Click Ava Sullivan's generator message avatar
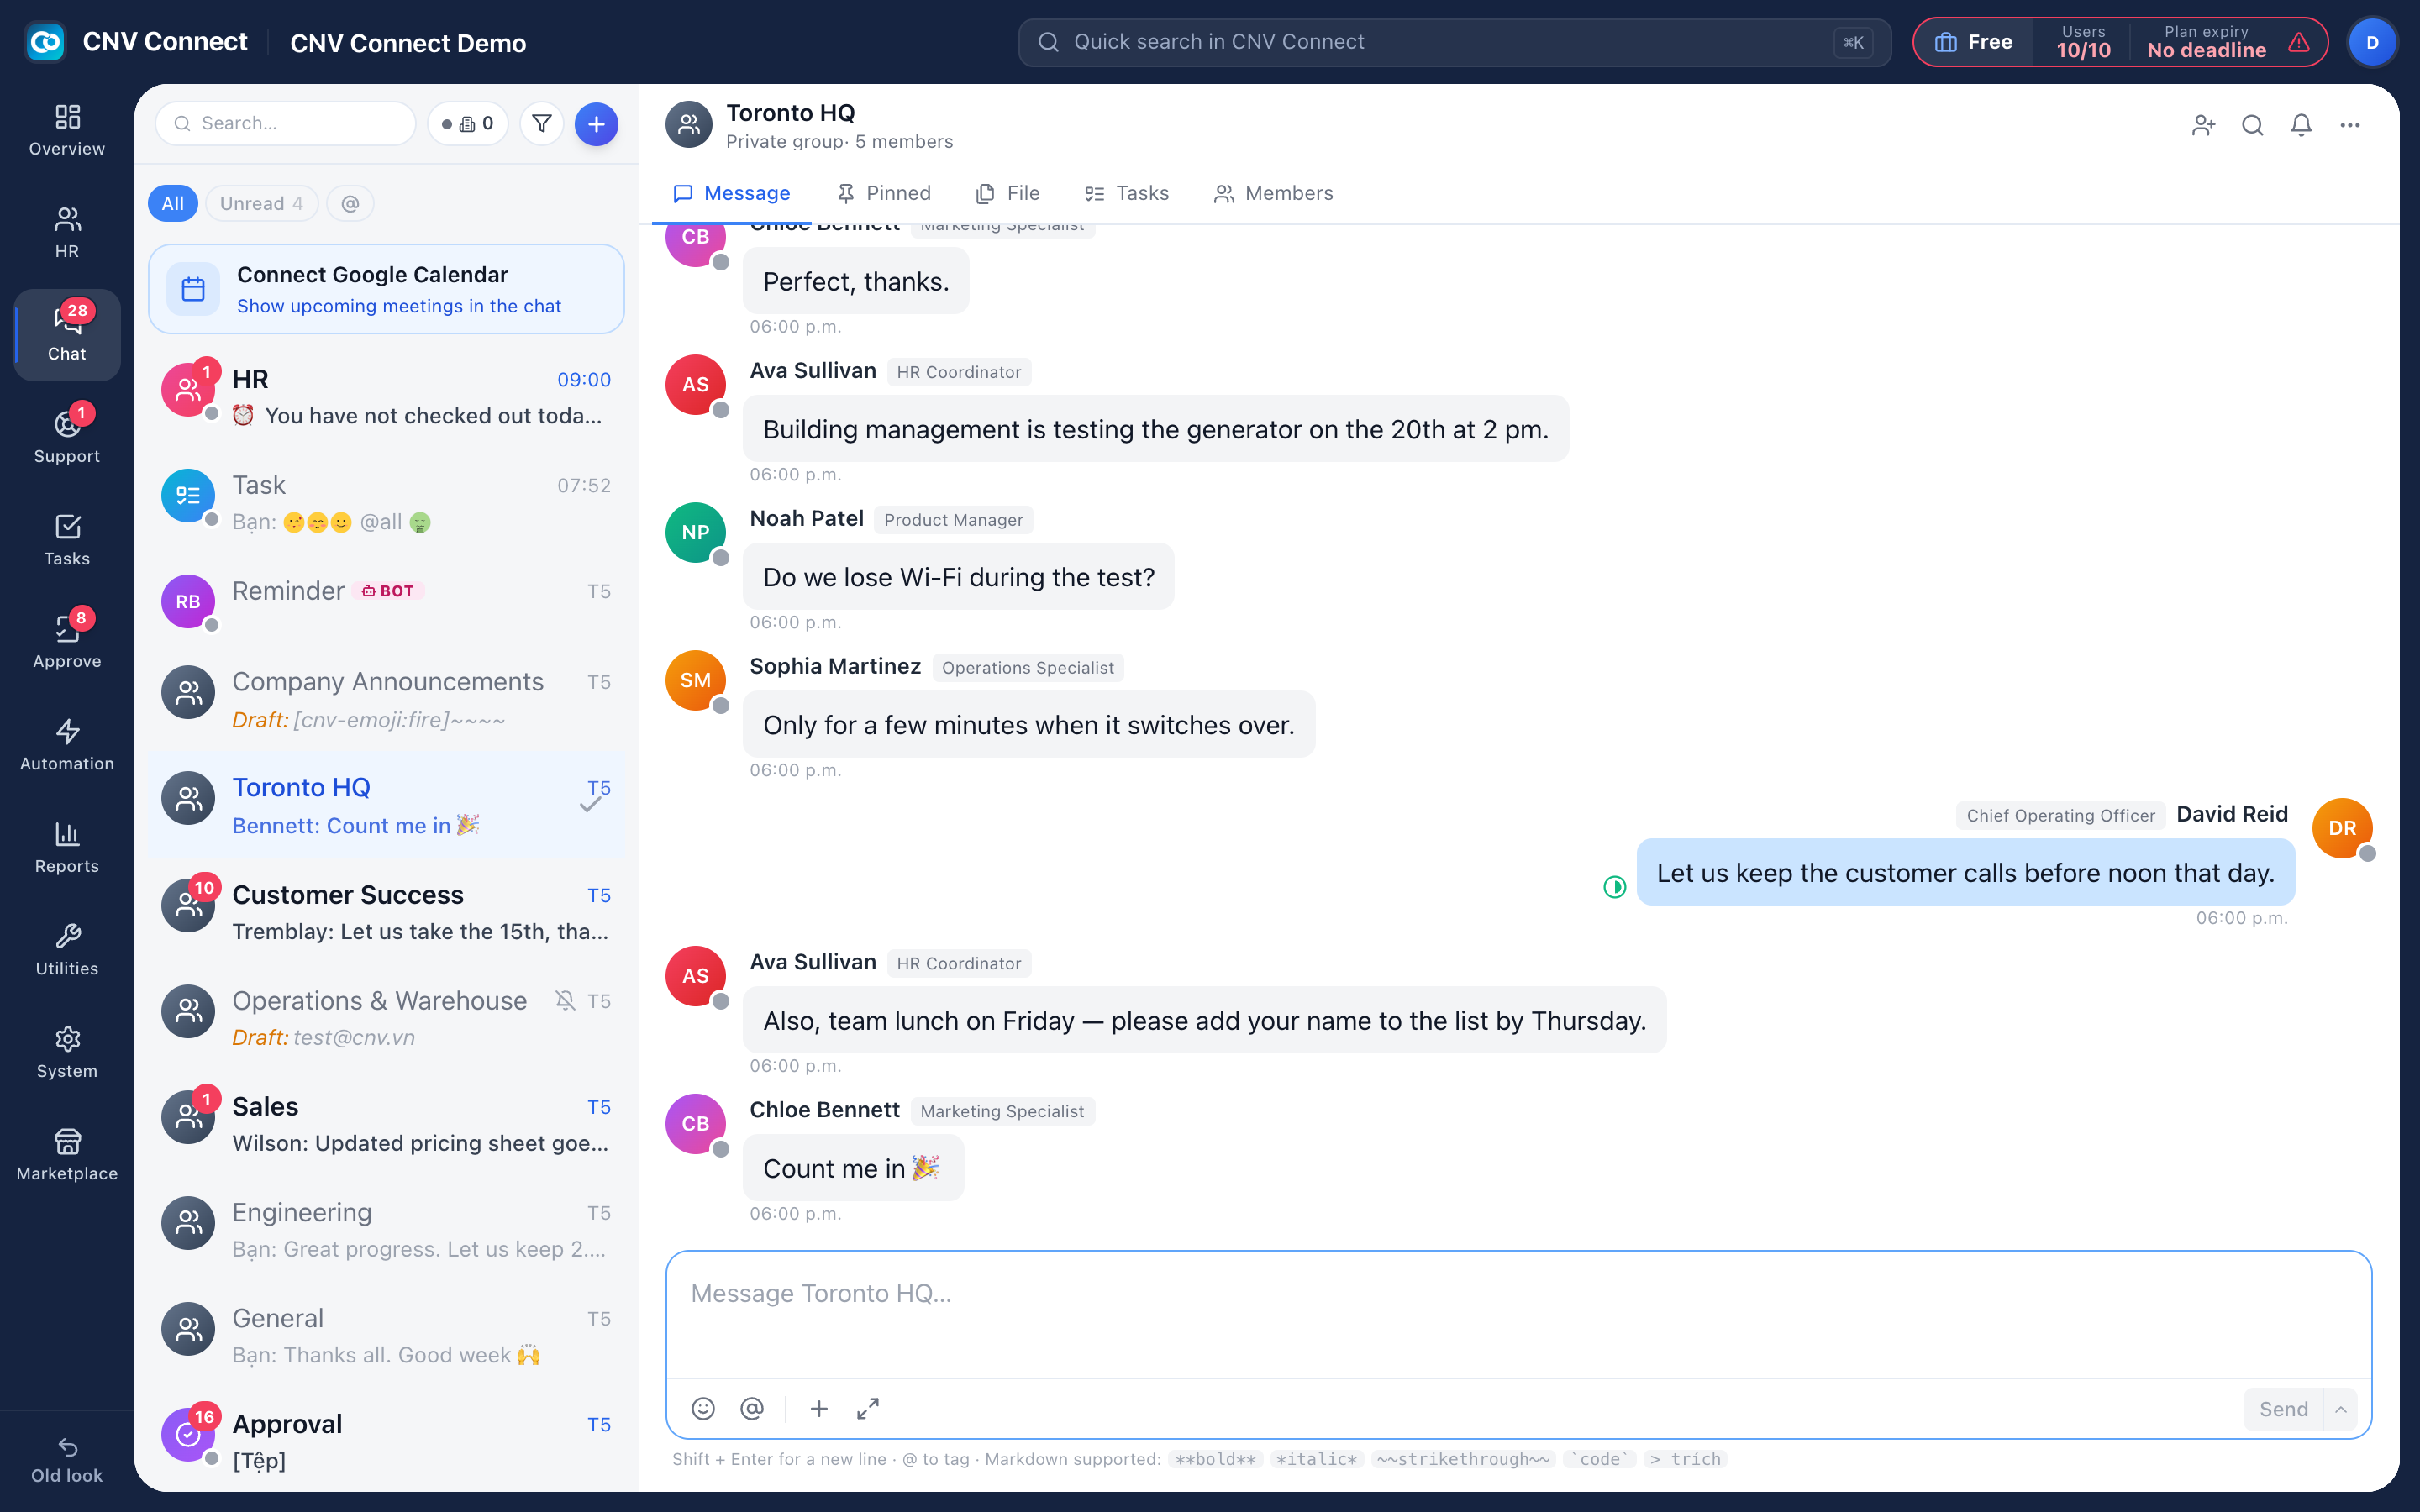The image size is (2420, 1512). (x=695, y=385)
